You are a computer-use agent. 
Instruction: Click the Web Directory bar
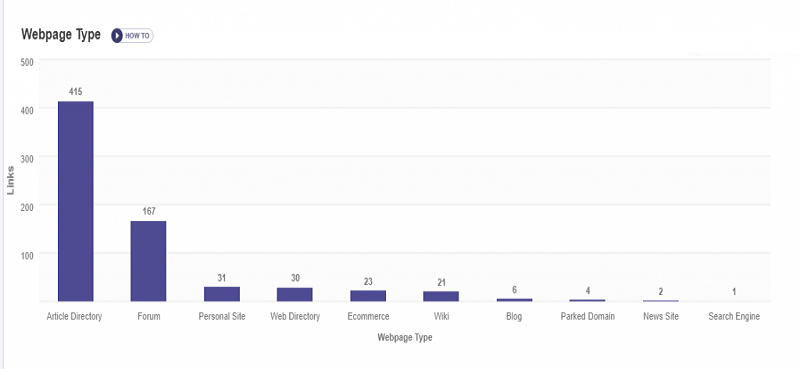coord(295,294)
